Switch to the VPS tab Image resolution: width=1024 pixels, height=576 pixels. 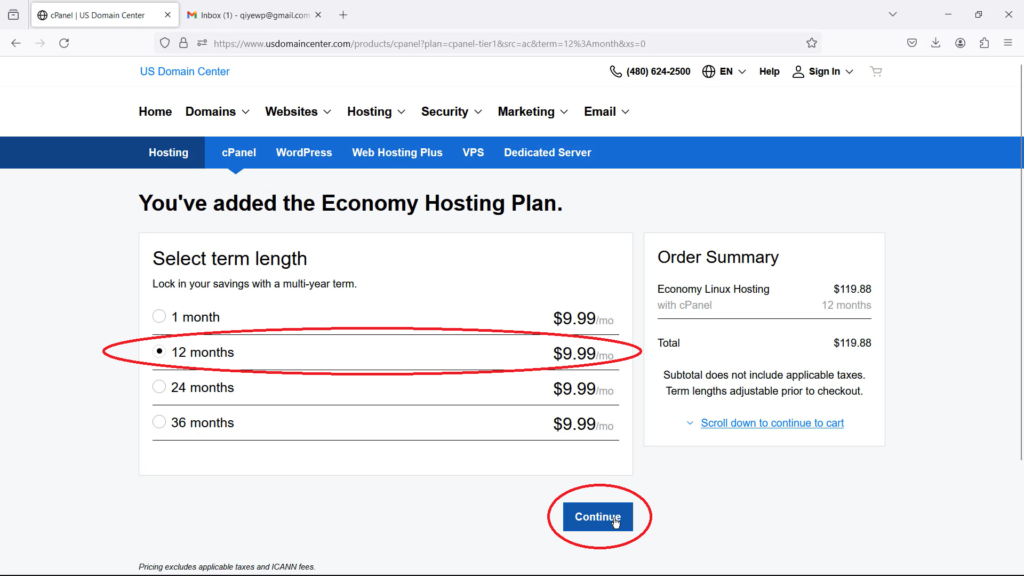point(473,152)
